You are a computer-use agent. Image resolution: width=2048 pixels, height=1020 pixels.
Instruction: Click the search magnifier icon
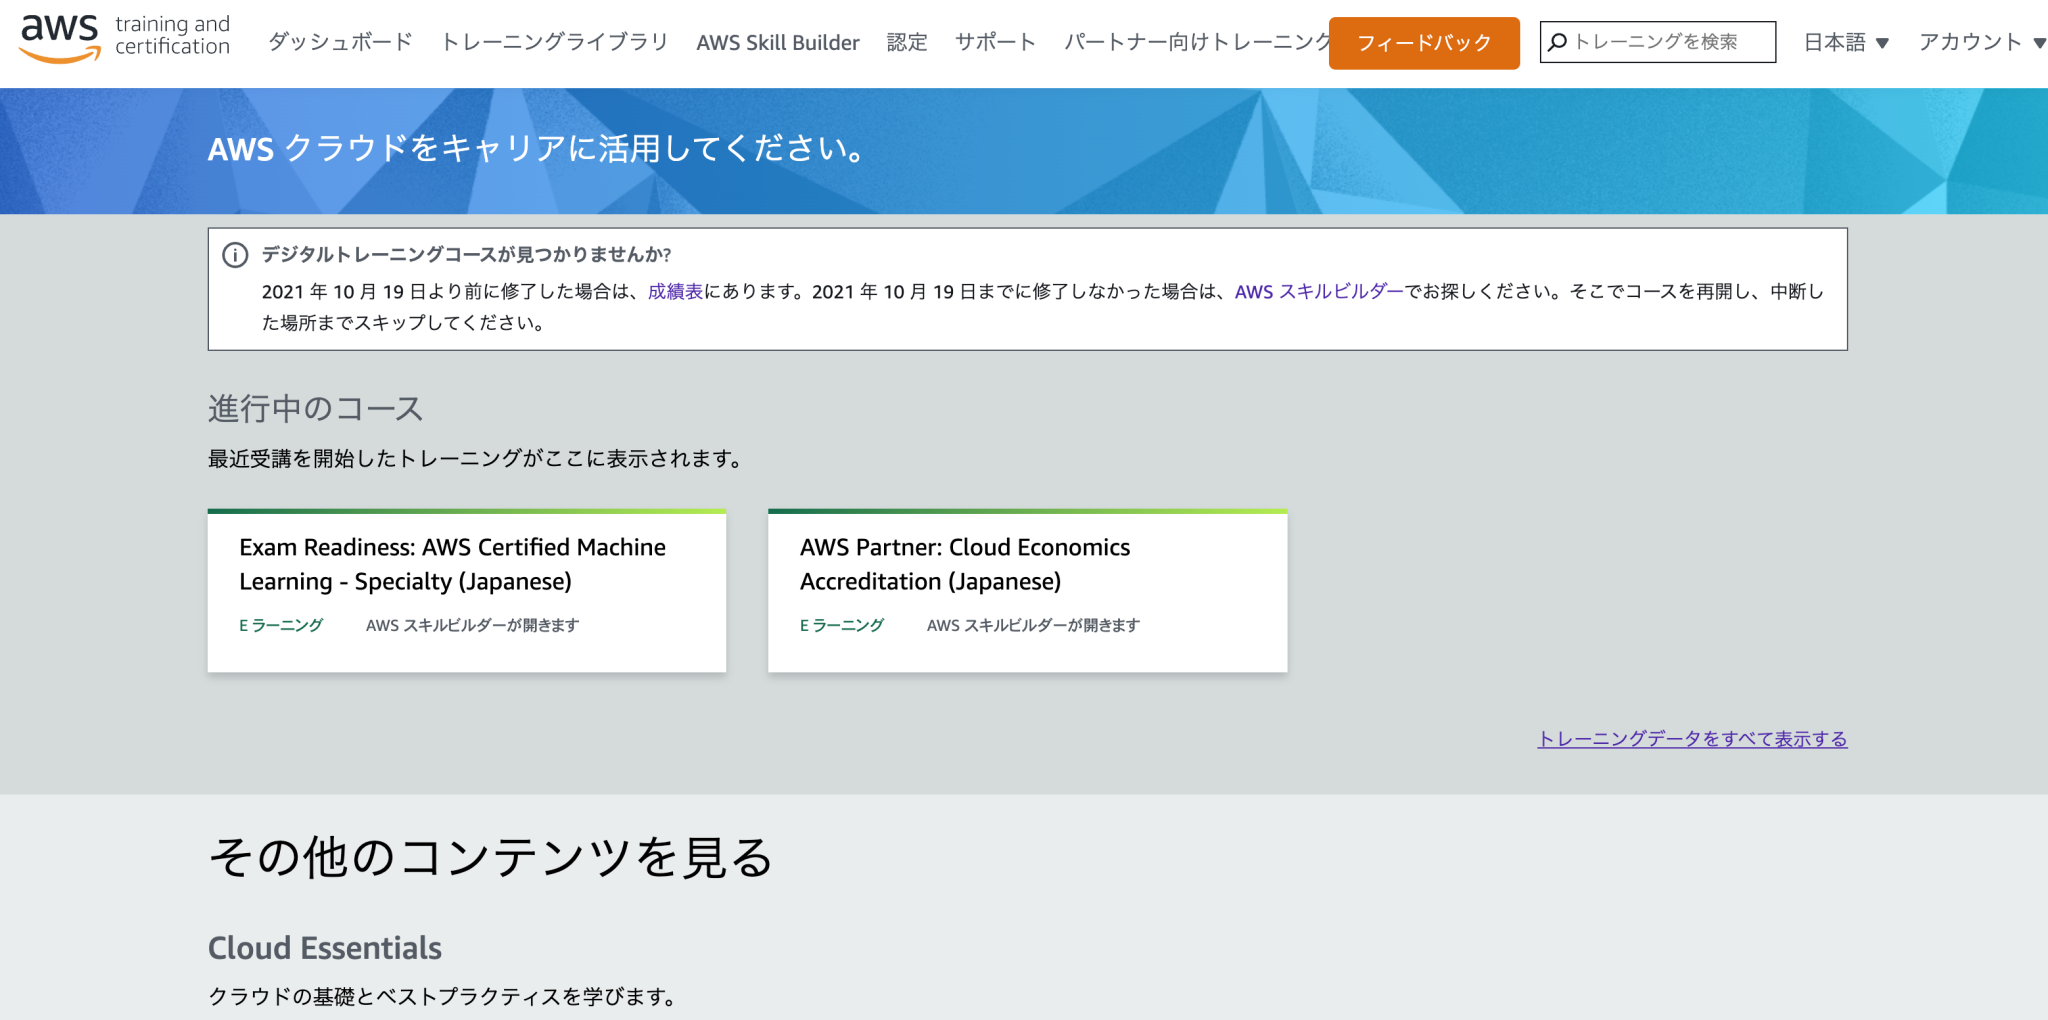pos(1557,42)
